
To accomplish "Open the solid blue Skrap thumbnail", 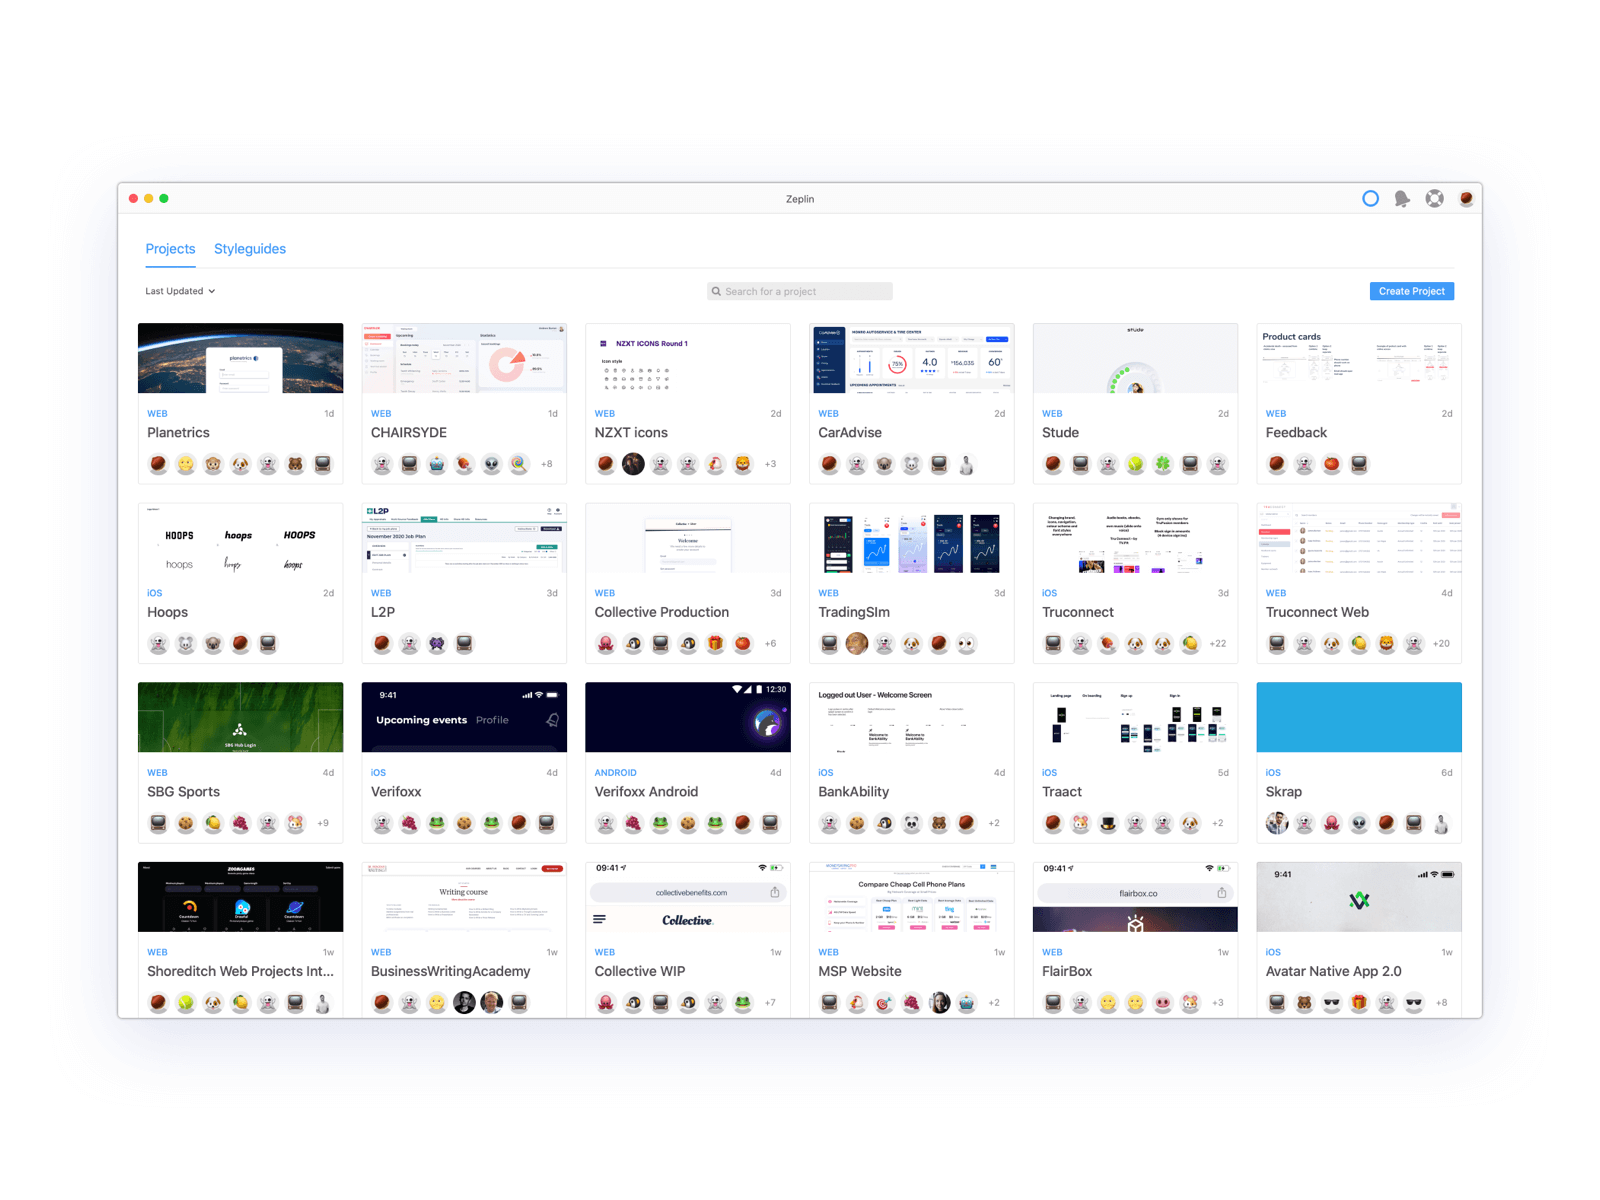I will point(1359,717).
